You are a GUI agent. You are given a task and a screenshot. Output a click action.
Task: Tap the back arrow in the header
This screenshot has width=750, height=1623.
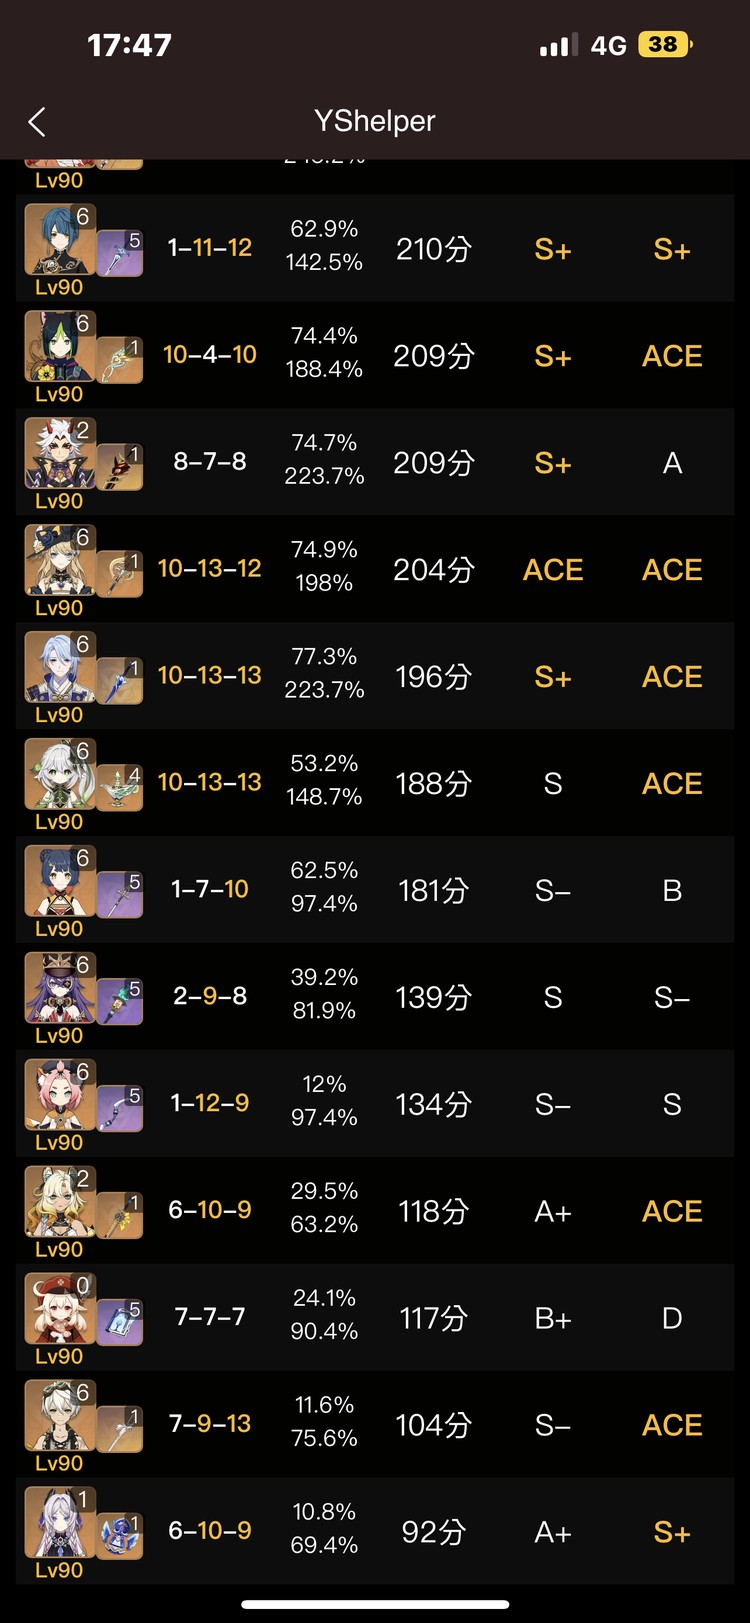[x=37, y=122]
